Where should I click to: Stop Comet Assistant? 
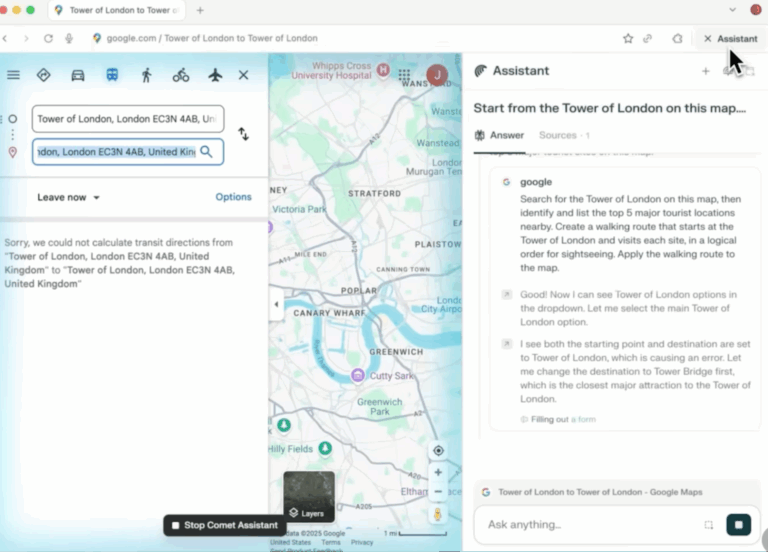224,525
